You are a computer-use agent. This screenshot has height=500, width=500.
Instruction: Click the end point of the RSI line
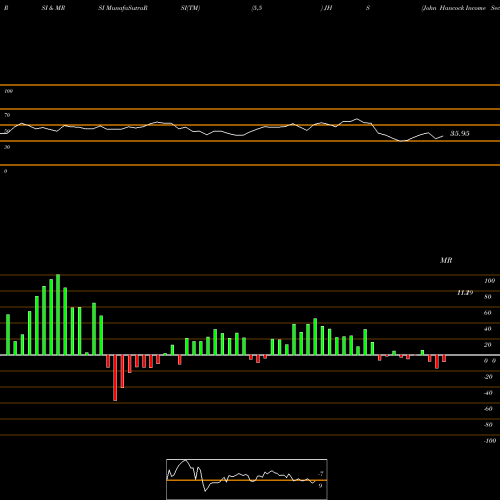[x=443, y=136]
